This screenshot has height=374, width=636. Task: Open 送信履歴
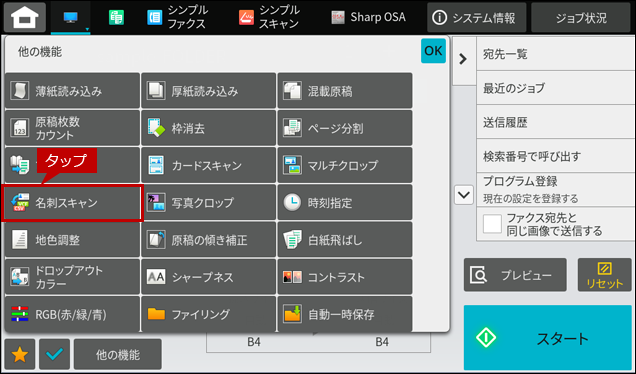coord(556,122)
